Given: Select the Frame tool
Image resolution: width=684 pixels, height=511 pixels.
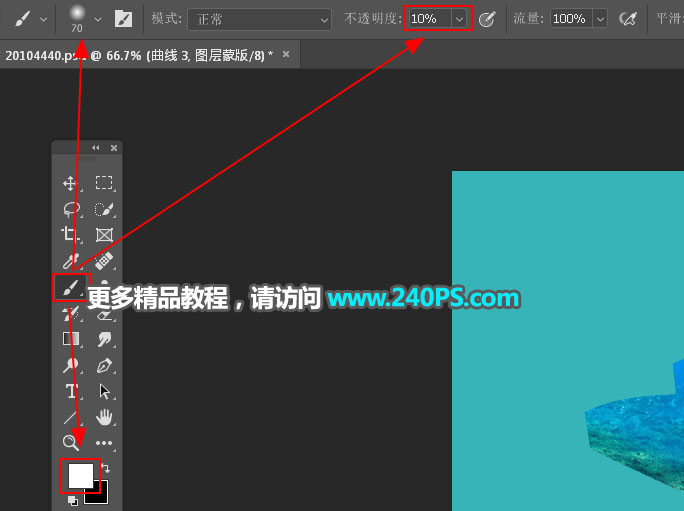Looking at the screenshot, I should (104, 235).
